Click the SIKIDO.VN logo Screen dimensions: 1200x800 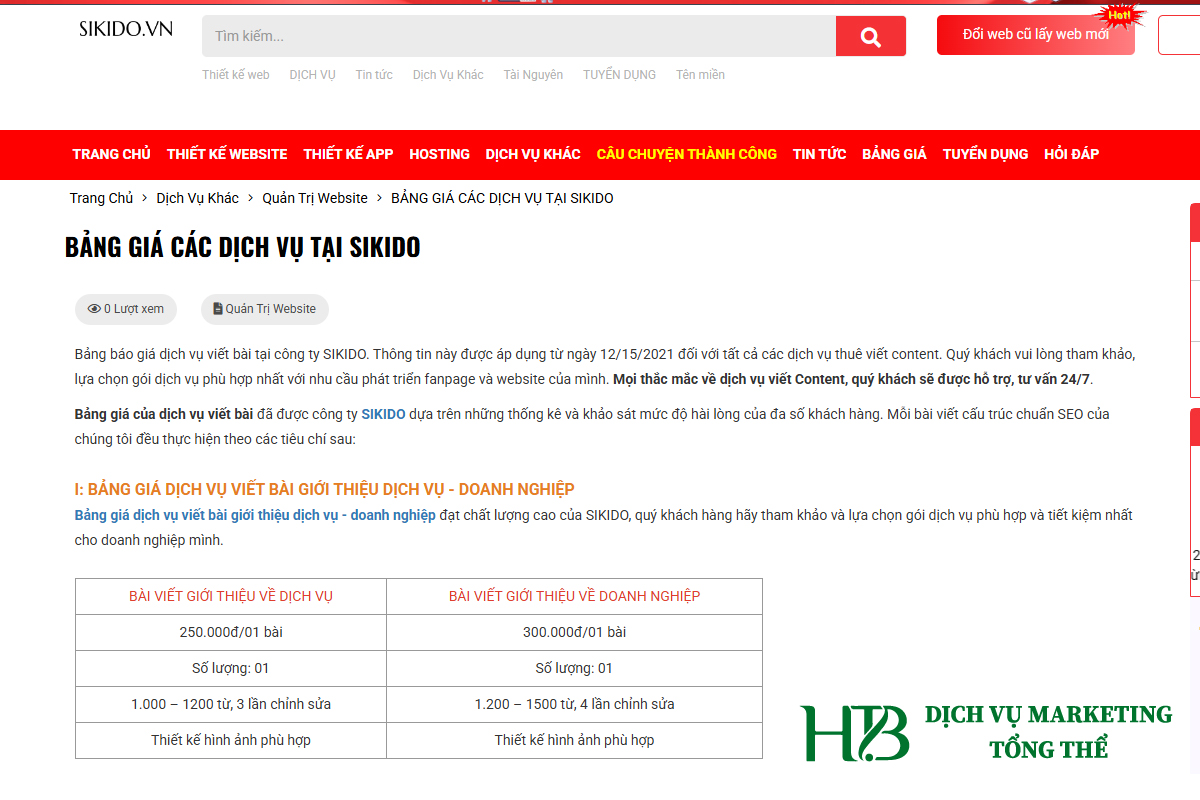(126, 29)
